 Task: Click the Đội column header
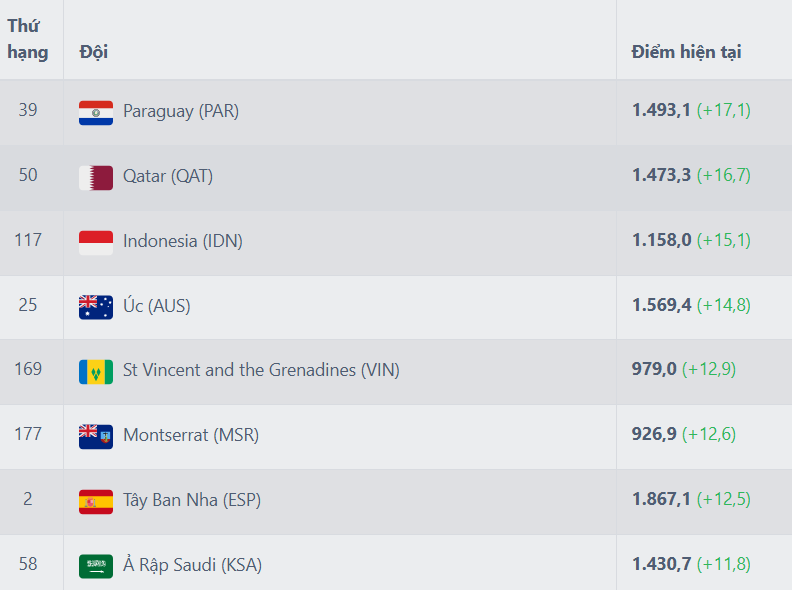tap(93, 52)
